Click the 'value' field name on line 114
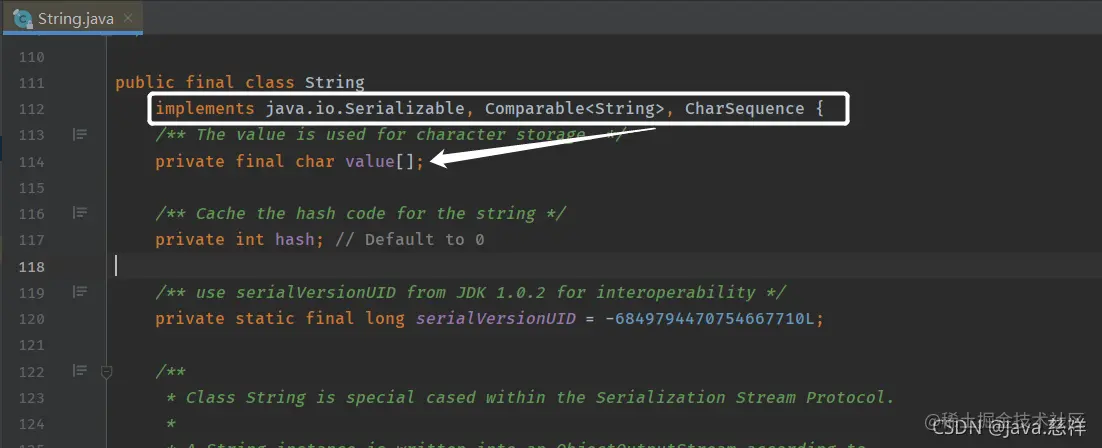This screenshot has width=1102, height=448. [370, 162]
